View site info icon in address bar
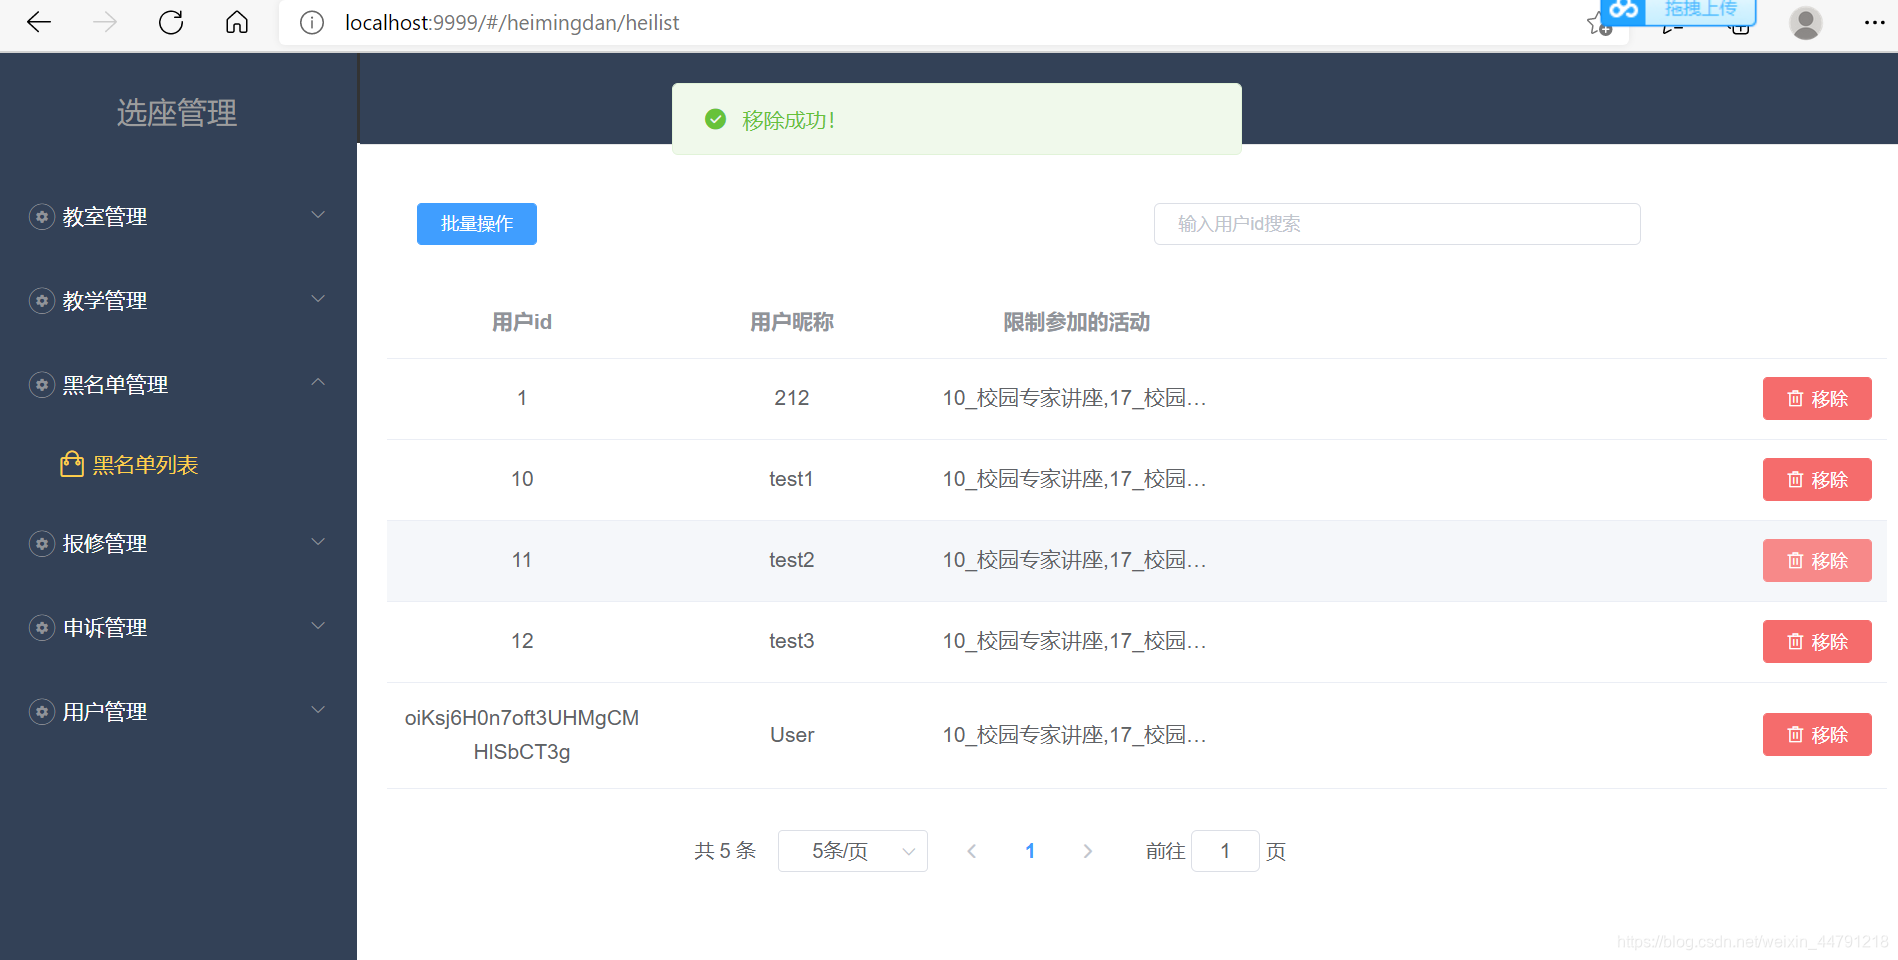The image size is (1898, 960). coord(312,22)
